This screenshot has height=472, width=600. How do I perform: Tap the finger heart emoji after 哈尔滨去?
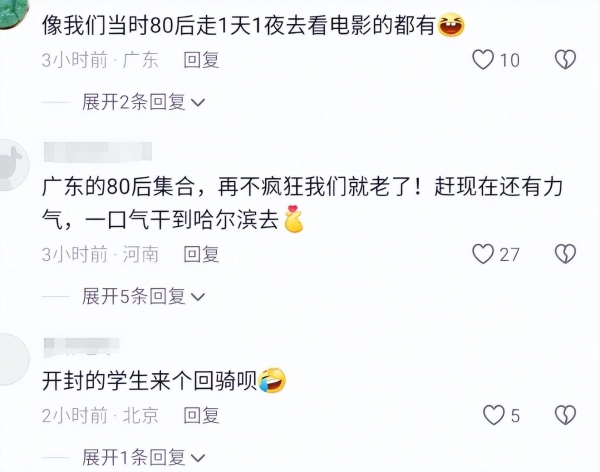tap(293, 219)
